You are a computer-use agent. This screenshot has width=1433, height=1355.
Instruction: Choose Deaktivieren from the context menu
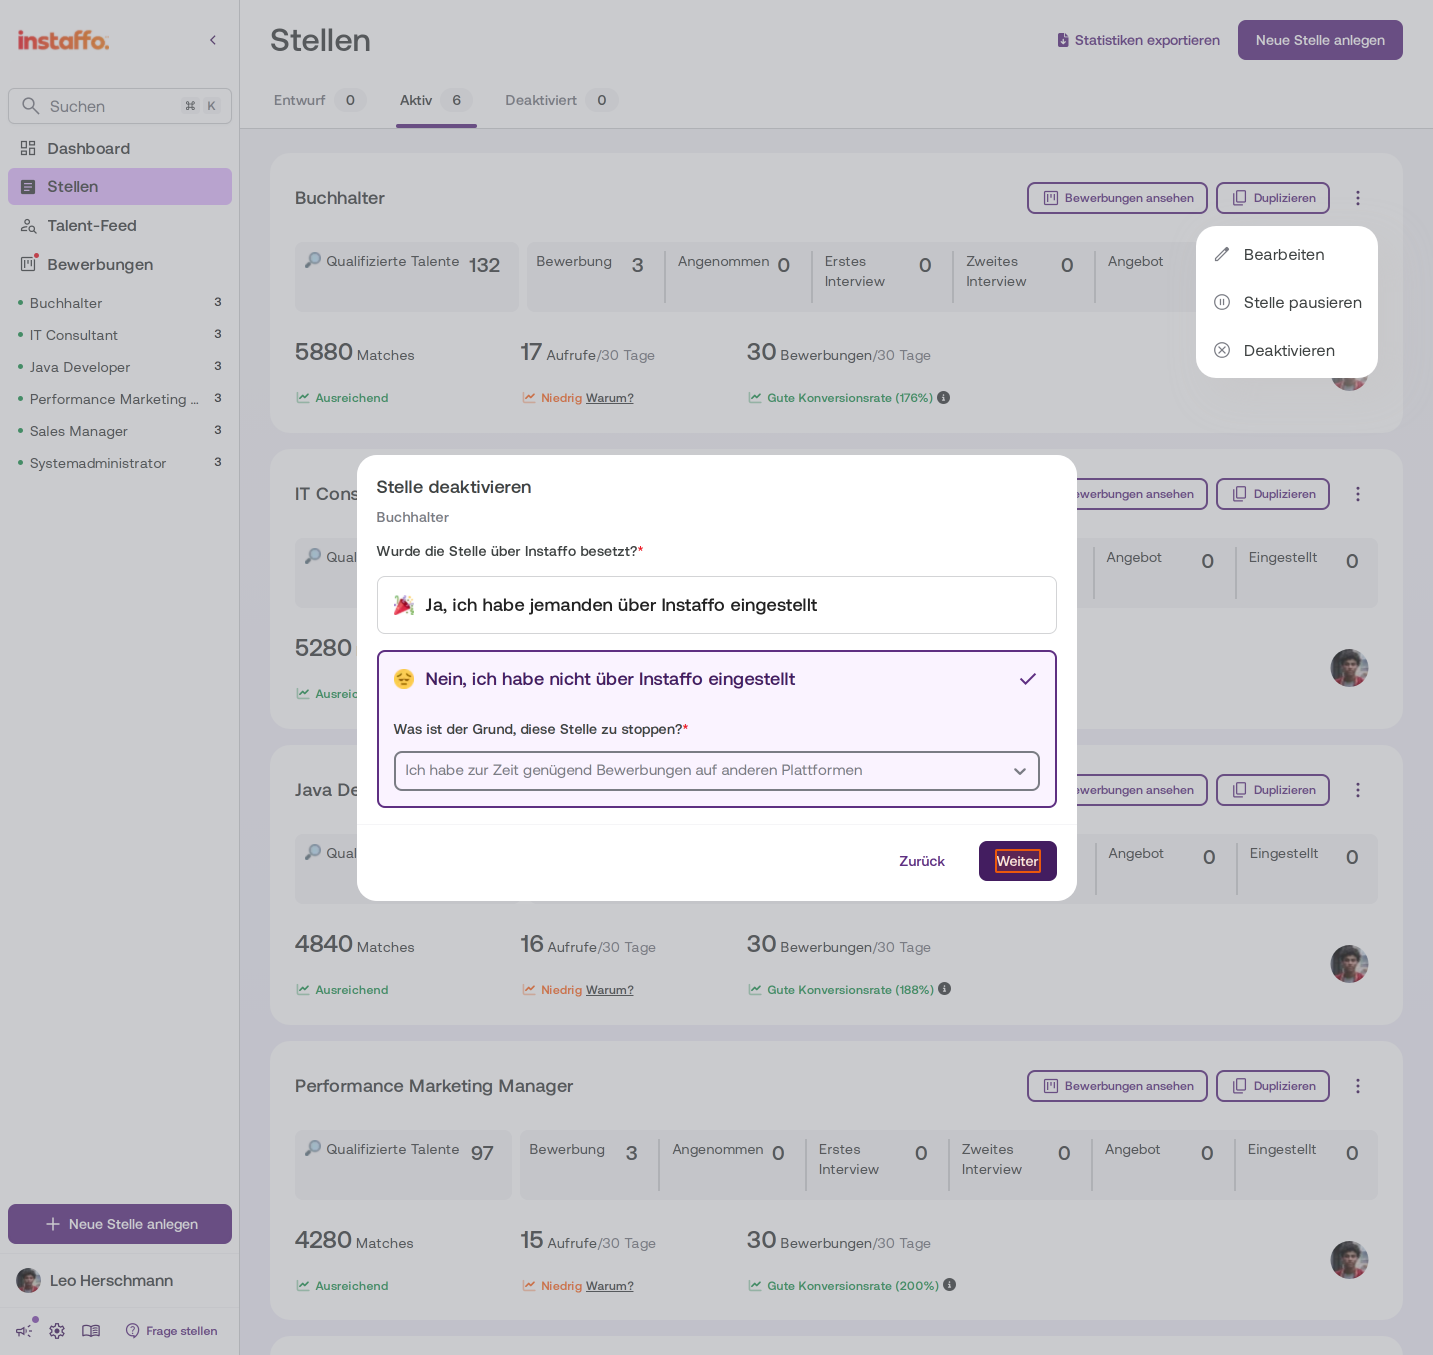pyautogui.click(x=1286, y=351)
